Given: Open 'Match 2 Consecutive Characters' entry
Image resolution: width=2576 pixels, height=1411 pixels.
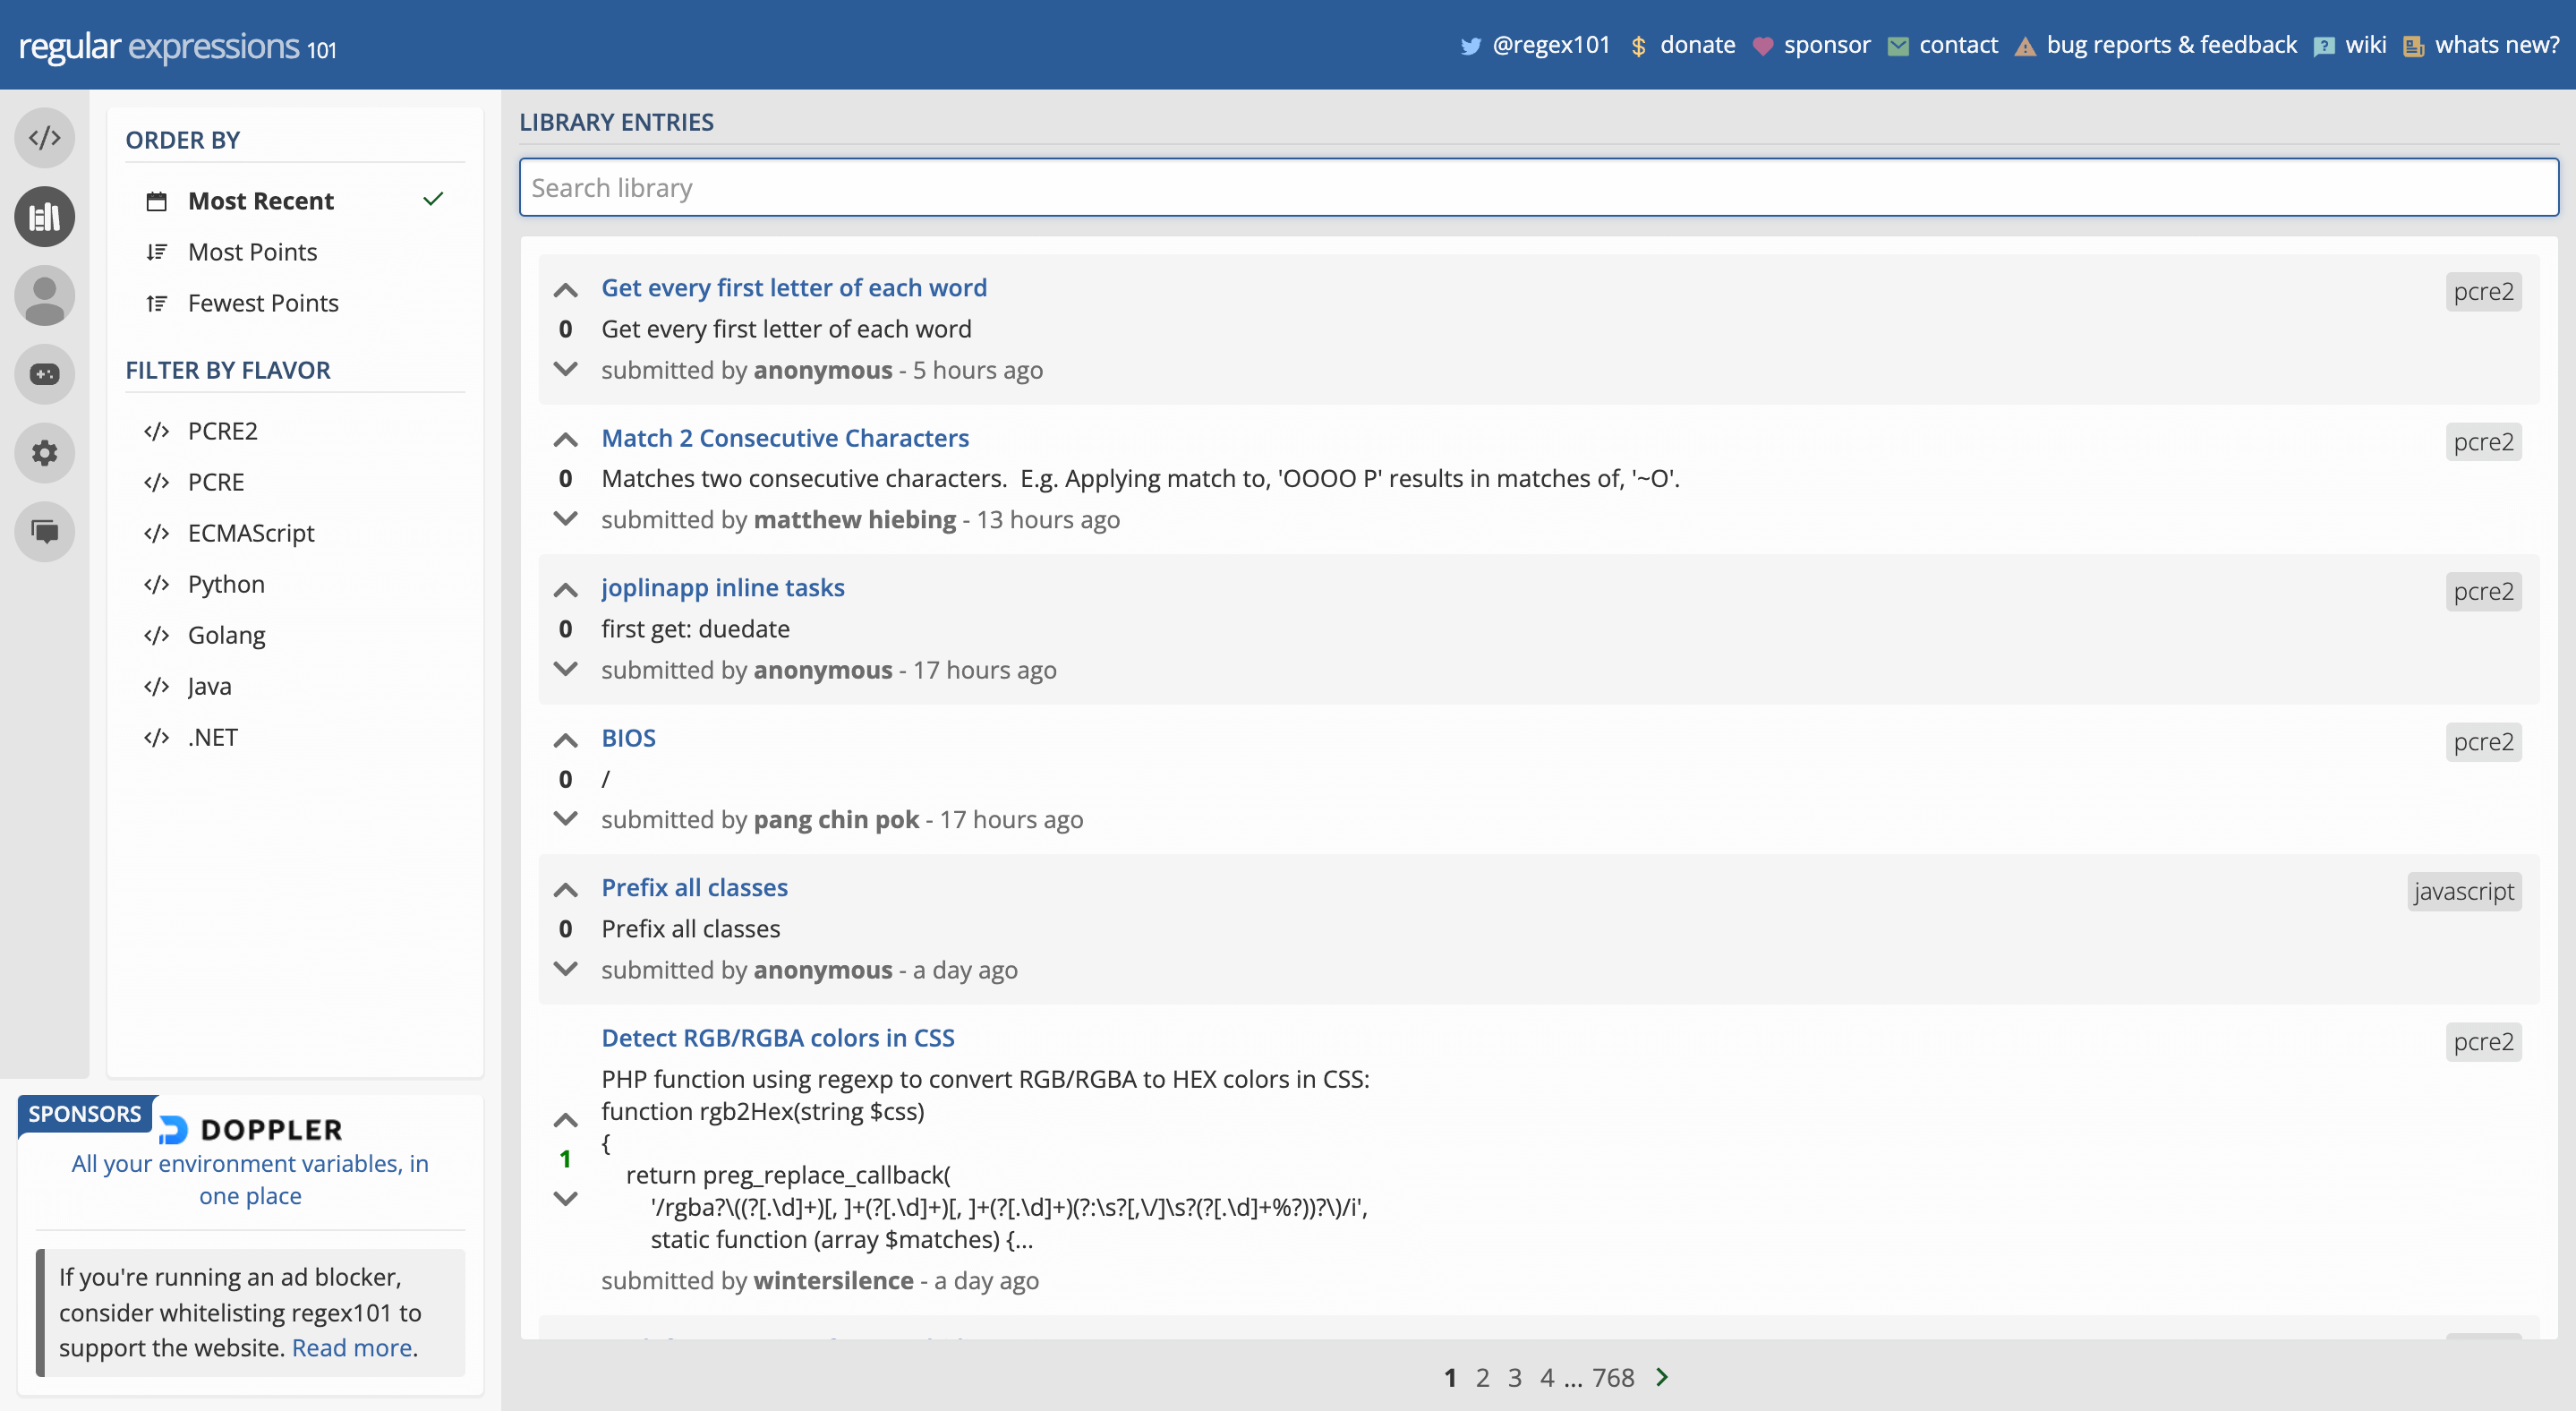Looking at the screenshot, I should tap(785, 438).
